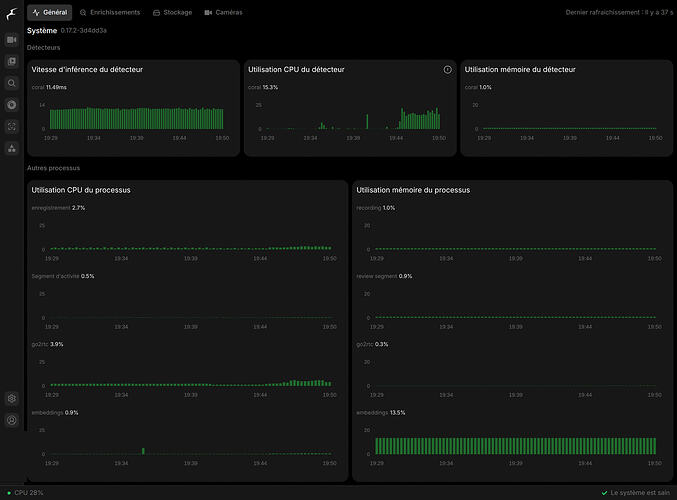Click the coral 1.0% memory value
The width and height of the screenshot is (677, 500).
pos(478,87)
